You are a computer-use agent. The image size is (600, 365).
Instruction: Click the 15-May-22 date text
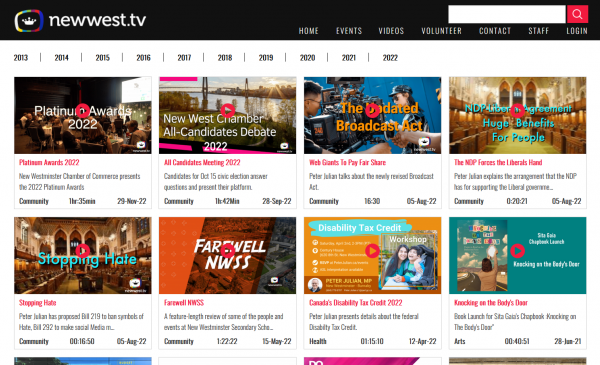click(x=277, y=341)
